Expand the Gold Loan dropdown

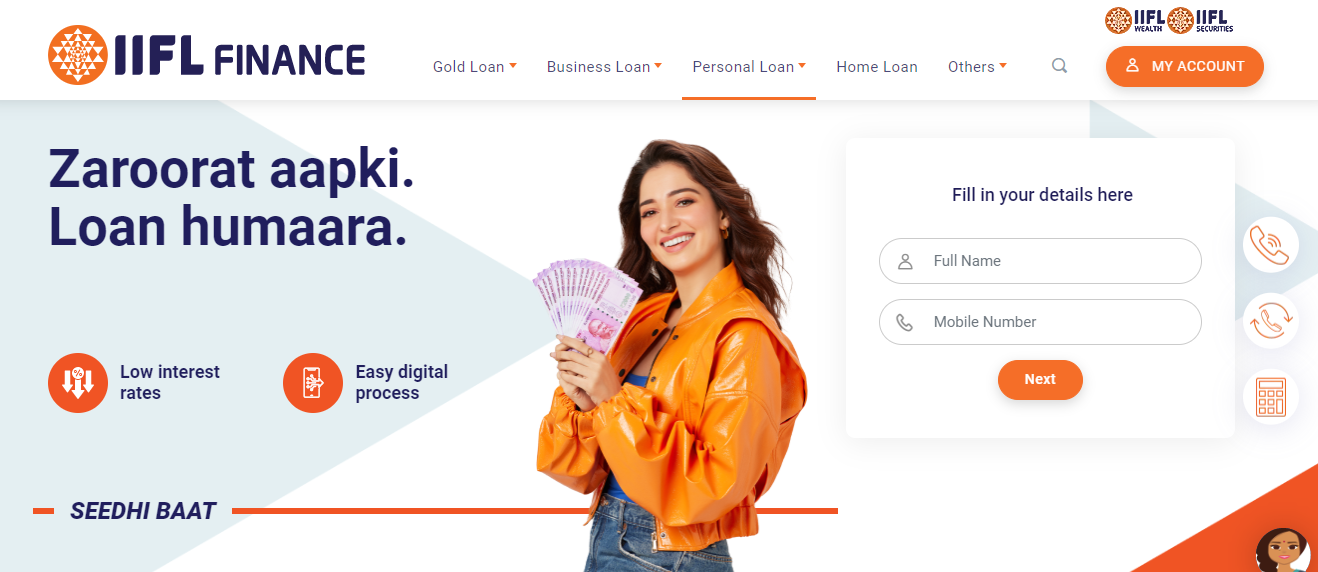tap(475, 67)
